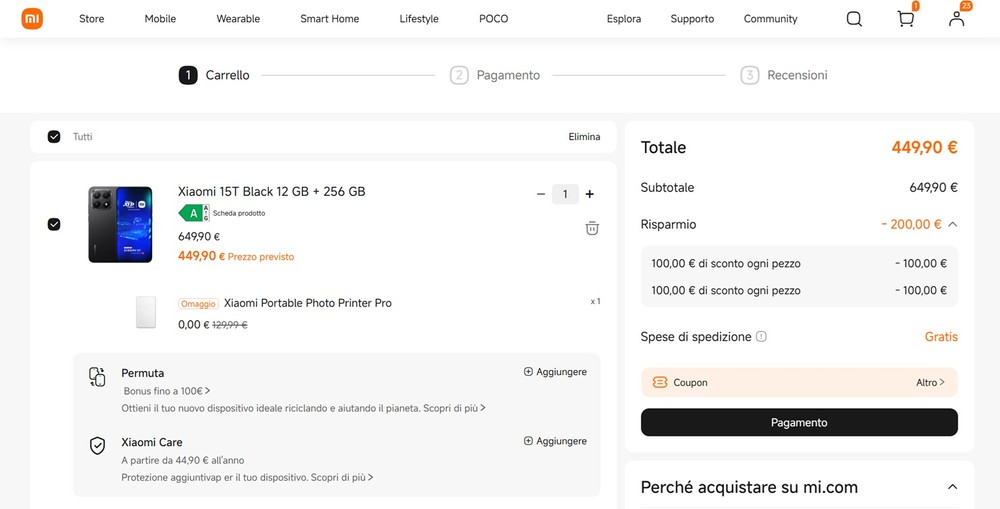Decrease quantity with minus button
1000x509 pixels.
pos(541,194)
